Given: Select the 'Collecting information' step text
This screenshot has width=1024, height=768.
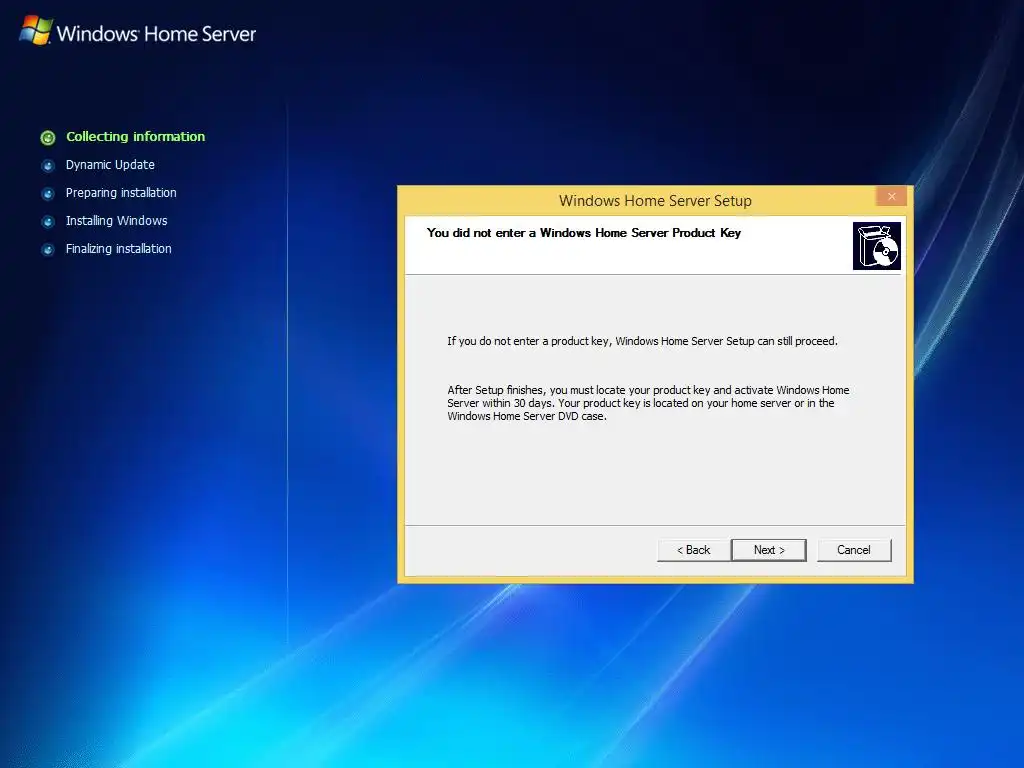Looking at the screenshot, I should [x=135, y=136].
